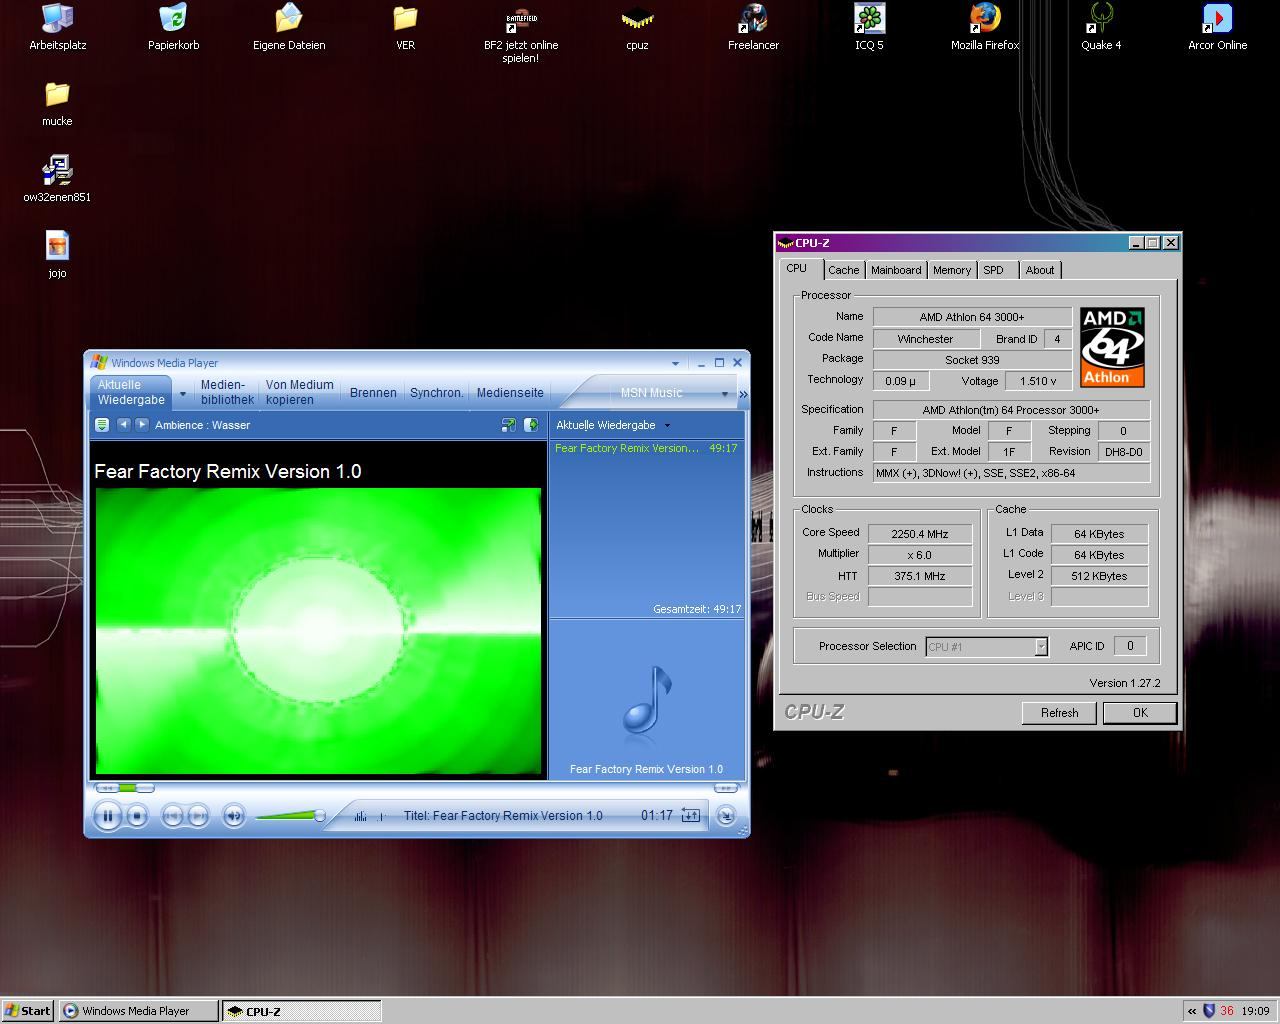
Task: Click the Refresh button in CPU-Z
Action: coord(1059,713)
